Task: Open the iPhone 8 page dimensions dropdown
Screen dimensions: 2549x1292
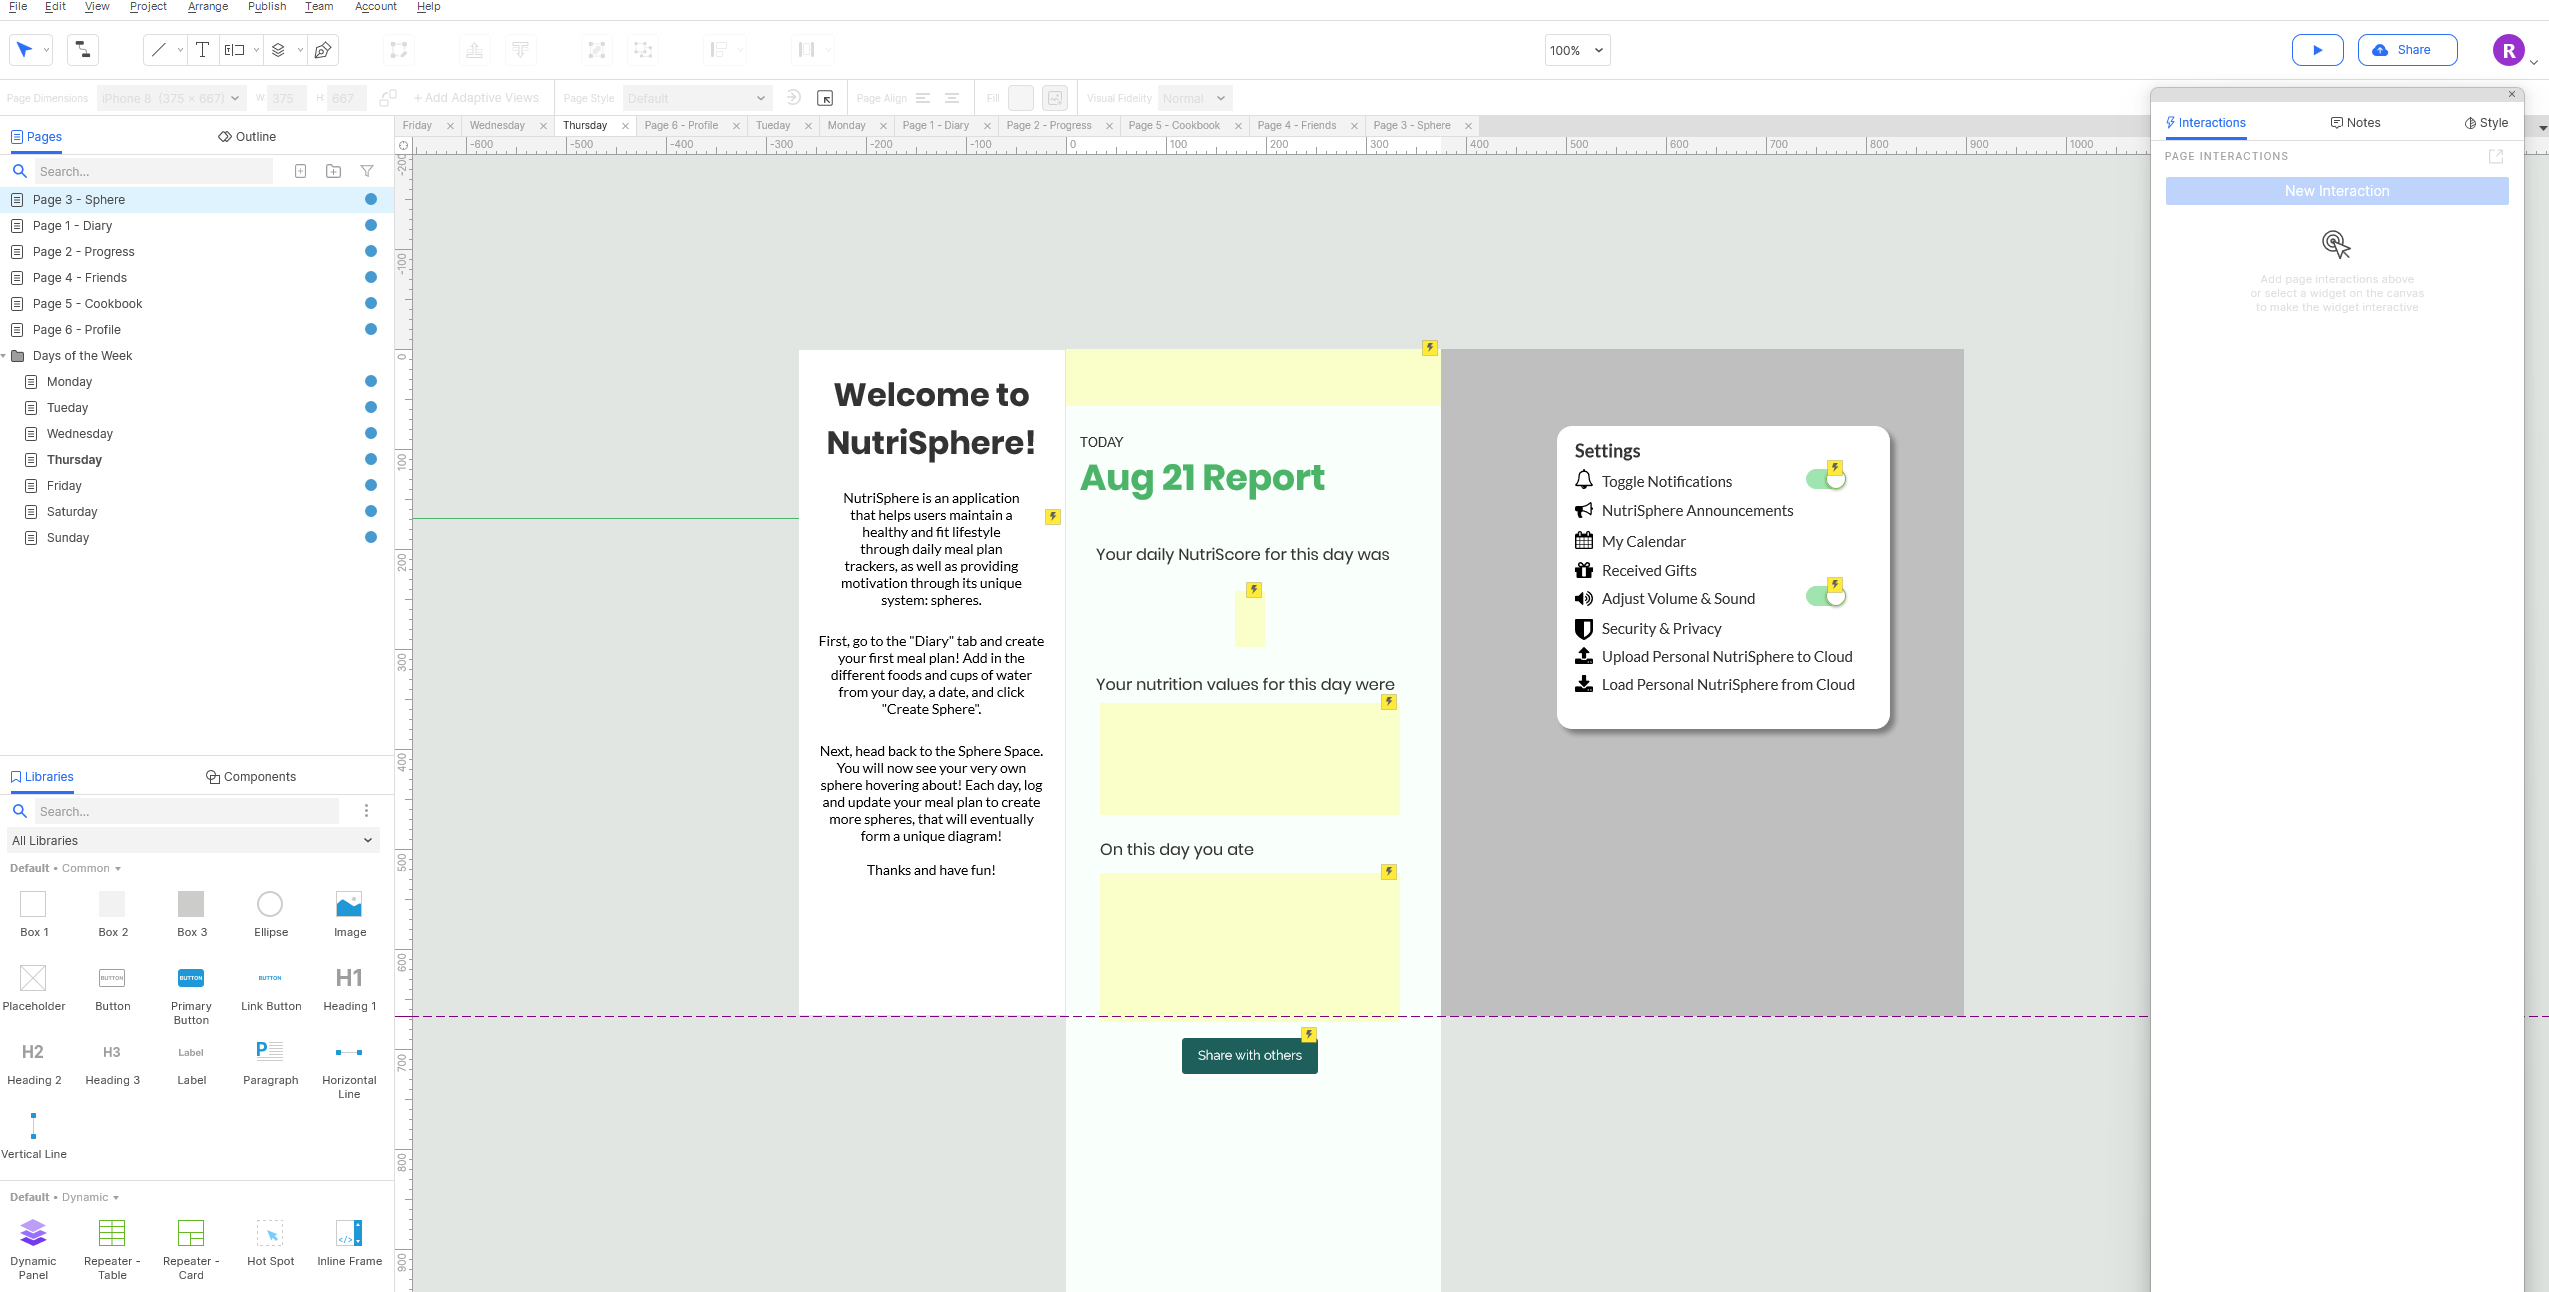Action: (x=170, y=98)
